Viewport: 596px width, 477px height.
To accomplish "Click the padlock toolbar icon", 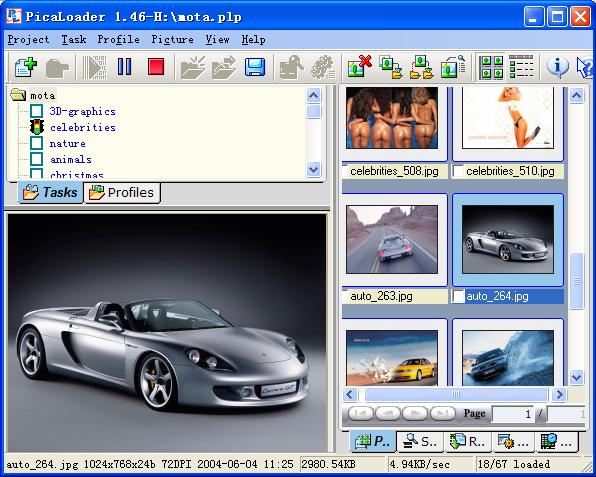I will pos(291,68).
